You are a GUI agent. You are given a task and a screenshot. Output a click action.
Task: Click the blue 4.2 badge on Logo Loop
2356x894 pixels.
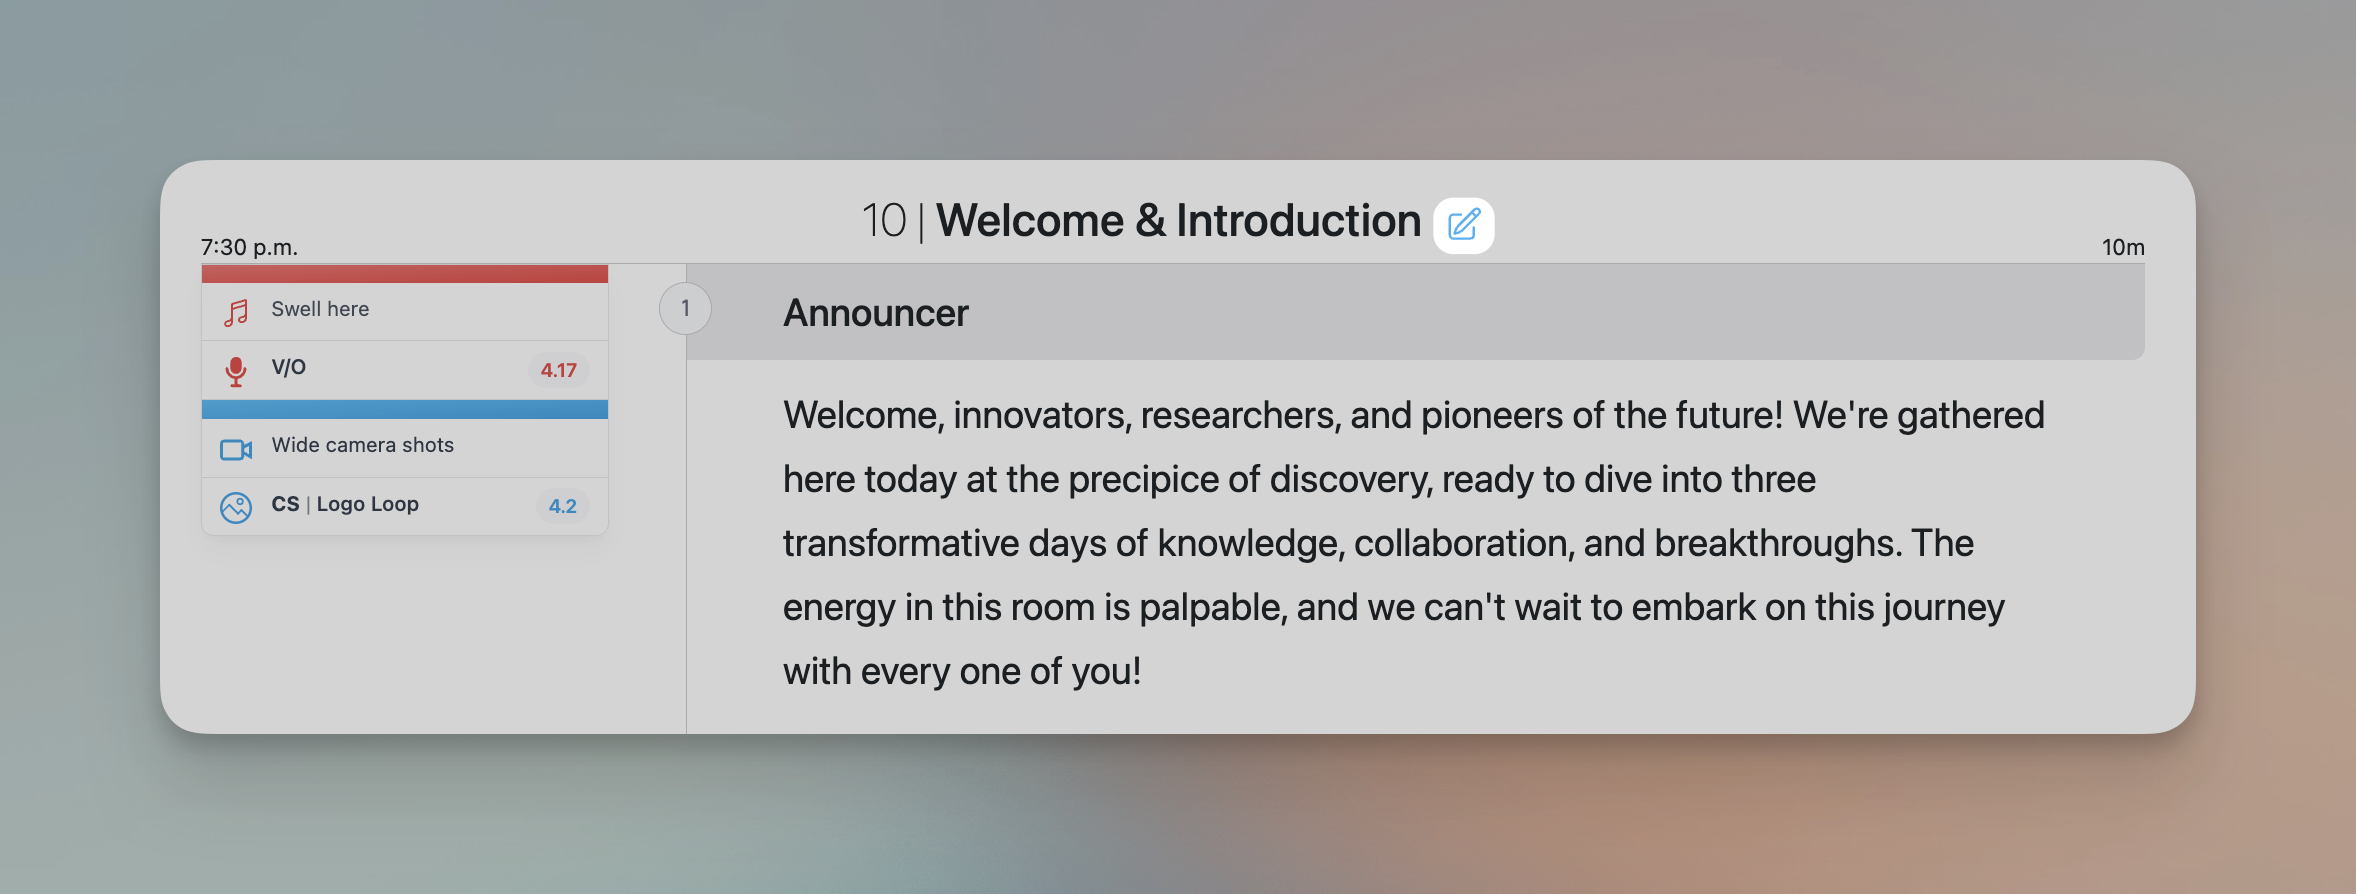(x=562, y=506)
